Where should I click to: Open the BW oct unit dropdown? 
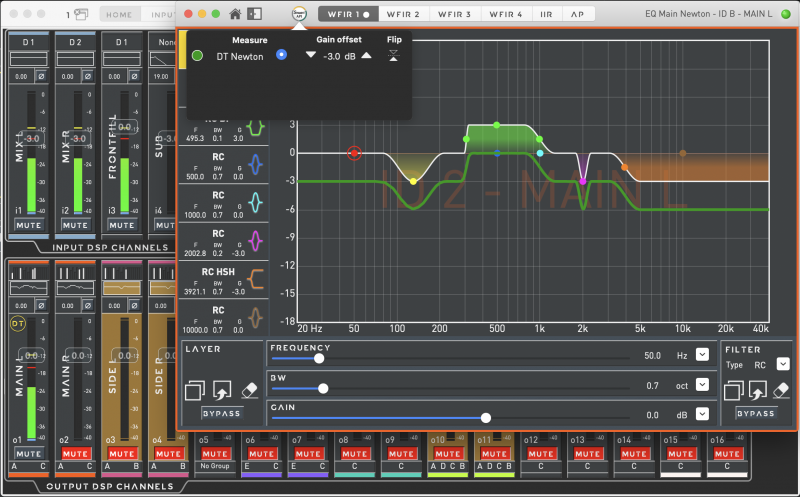click(702, 385)
